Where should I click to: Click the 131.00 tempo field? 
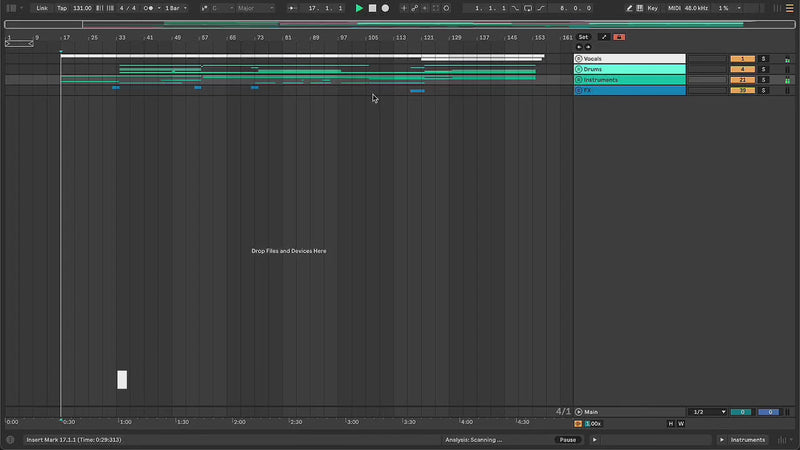click(x=82, y=8)
